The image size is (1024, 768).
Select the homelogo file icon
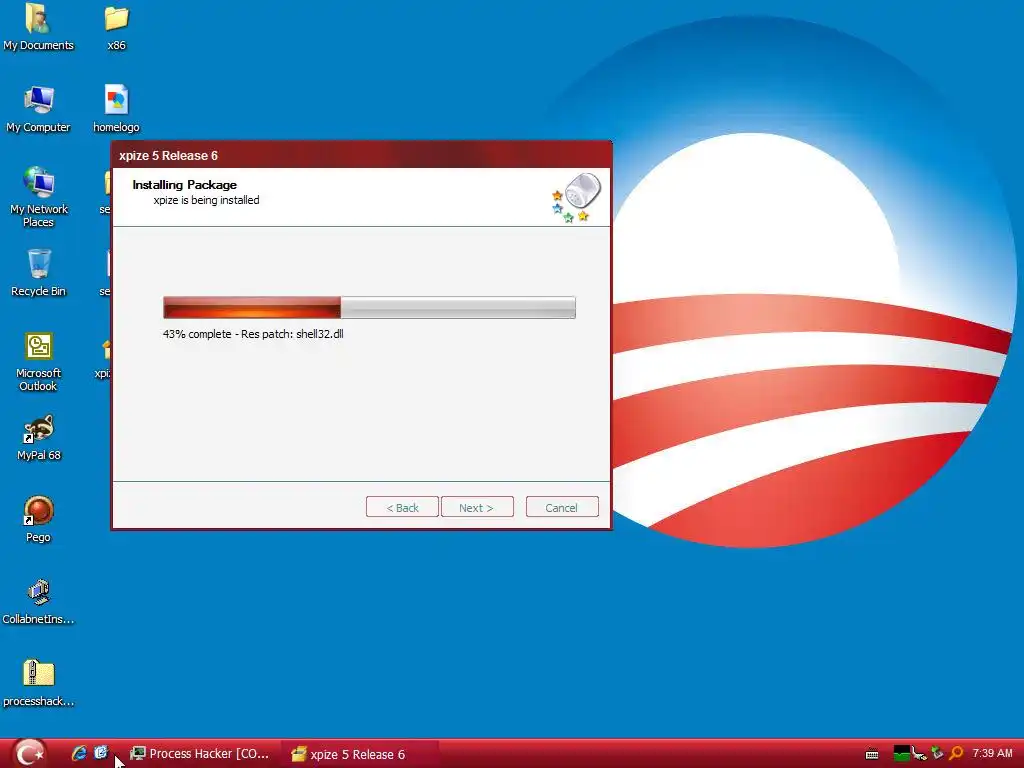(116, 109)
